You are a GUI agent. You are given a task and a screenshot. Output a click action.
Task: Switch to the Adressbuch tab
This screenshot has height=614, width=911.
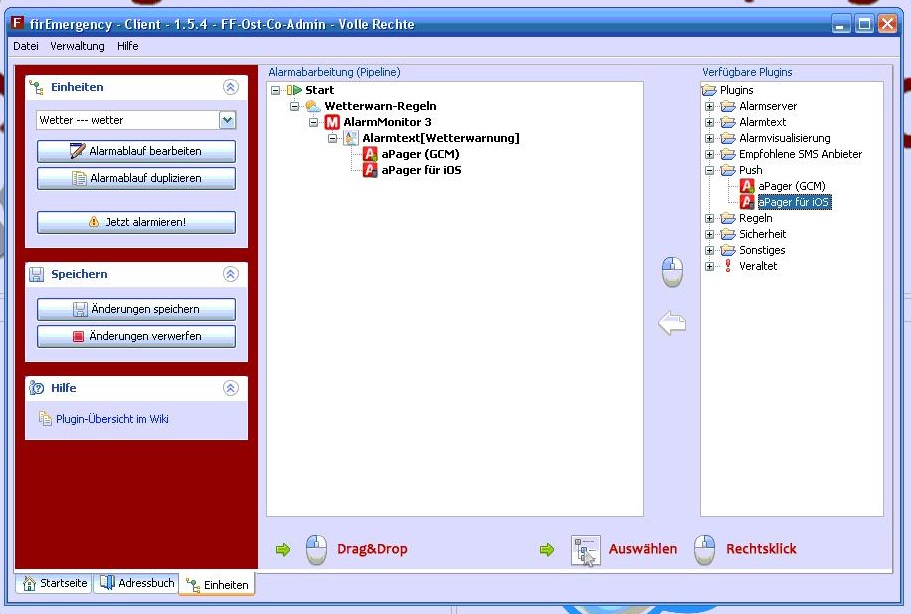(135, 583)
